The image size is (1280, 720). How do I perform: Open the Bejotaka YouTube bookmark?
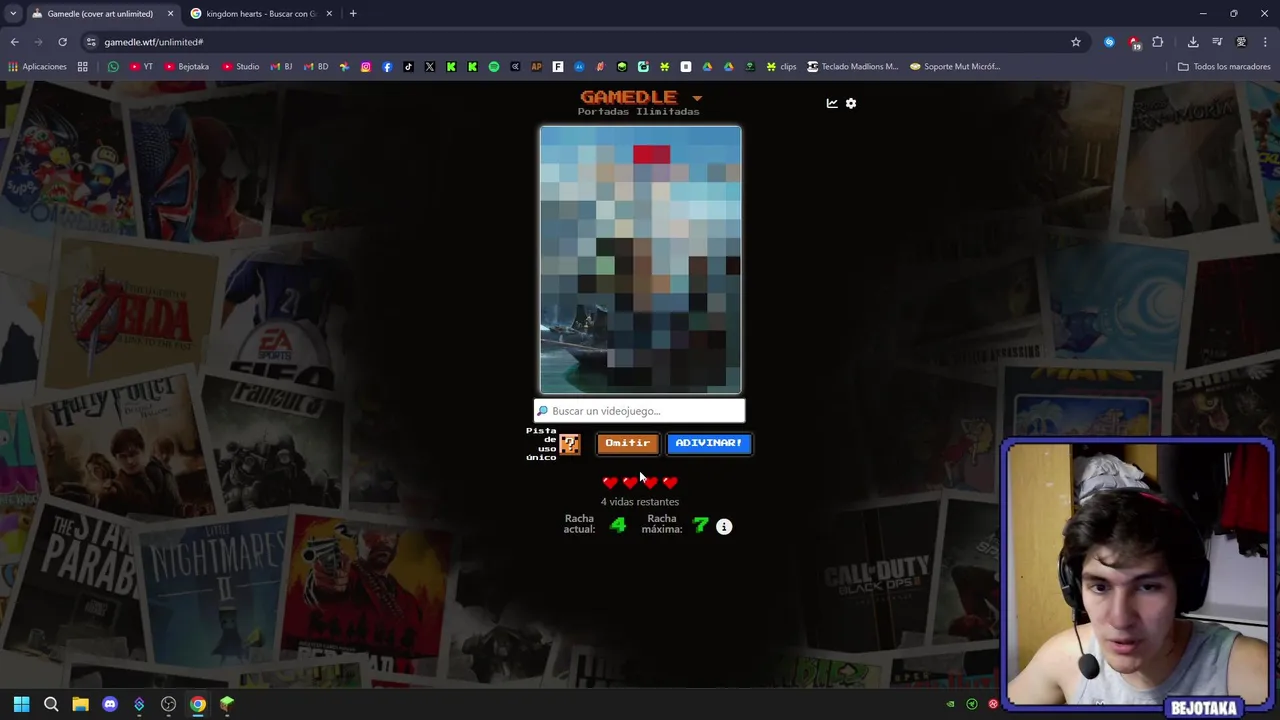click(x=187, y=67)
